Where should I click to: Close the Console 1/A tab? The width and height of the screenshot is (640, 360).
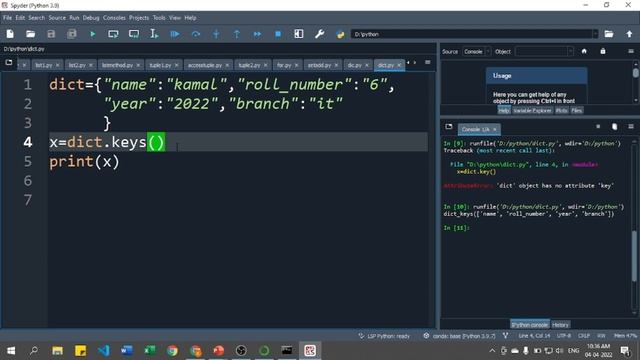495,129
